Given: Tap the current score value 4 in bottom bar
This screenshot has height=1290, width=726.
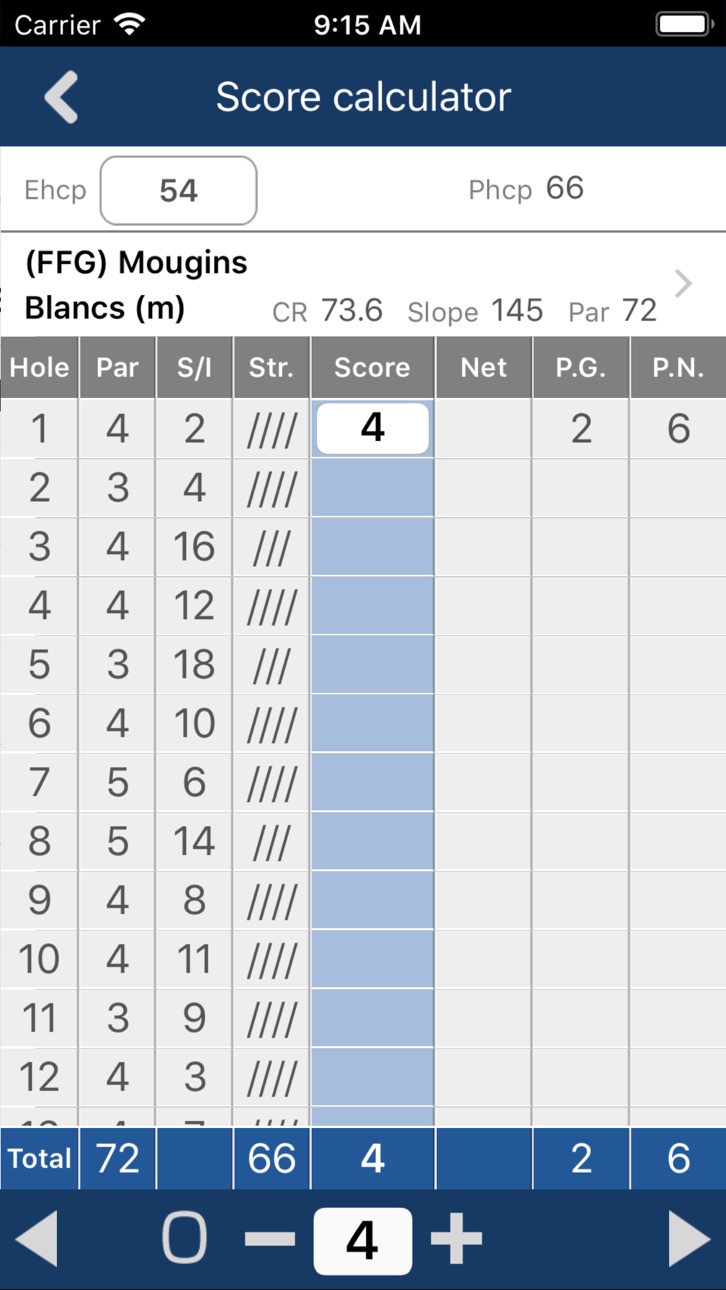Looking at the screenshot, I should coord(363,1241).
